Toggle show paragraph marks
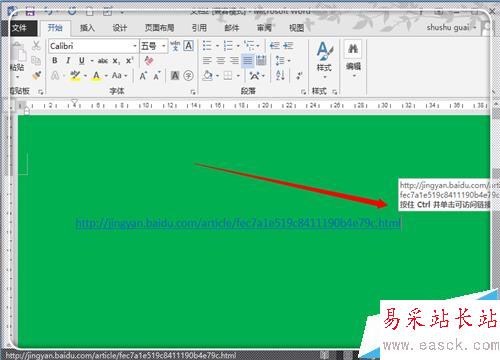 point(299,76)
